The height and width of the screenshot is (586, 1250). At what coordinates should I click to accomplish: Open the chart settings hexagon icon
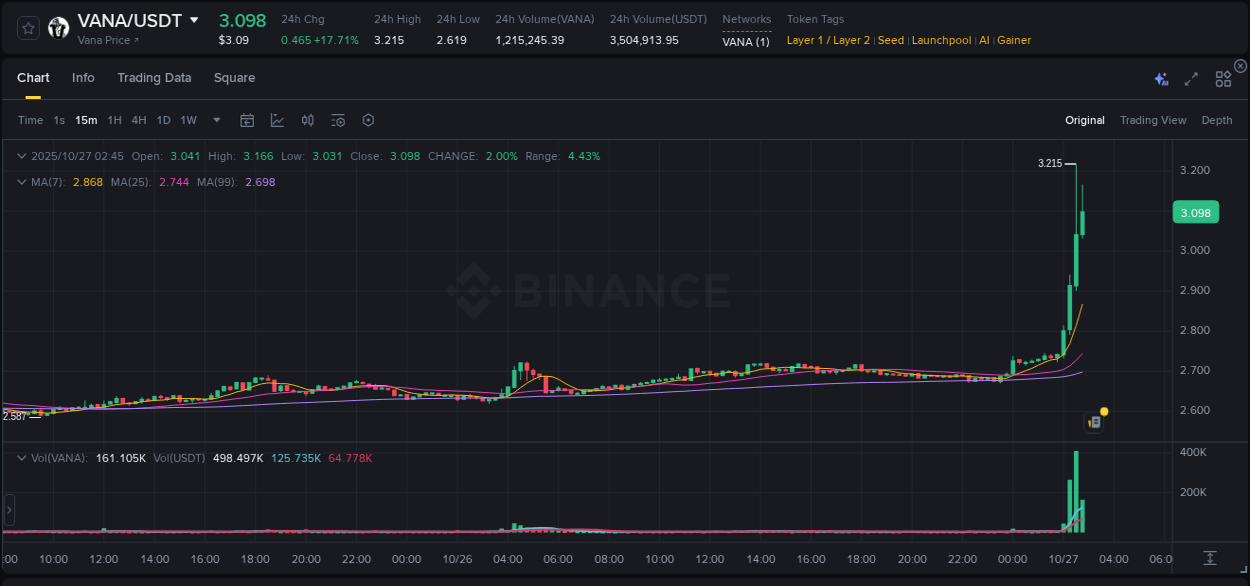(368, 120)
